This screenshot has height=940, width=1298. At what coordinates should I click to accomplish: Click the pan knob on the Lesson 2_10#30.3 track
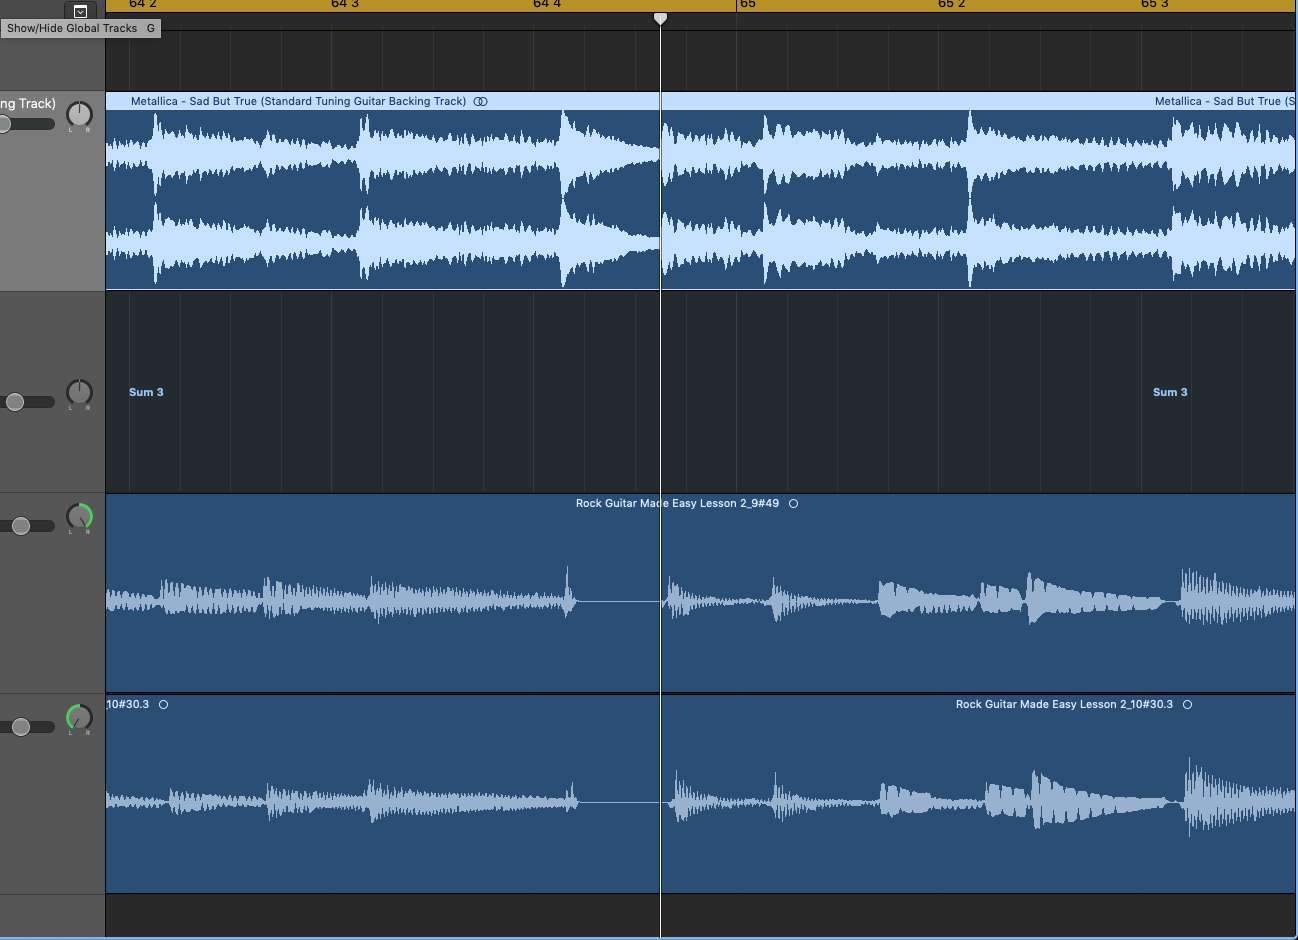pos(79,717)
